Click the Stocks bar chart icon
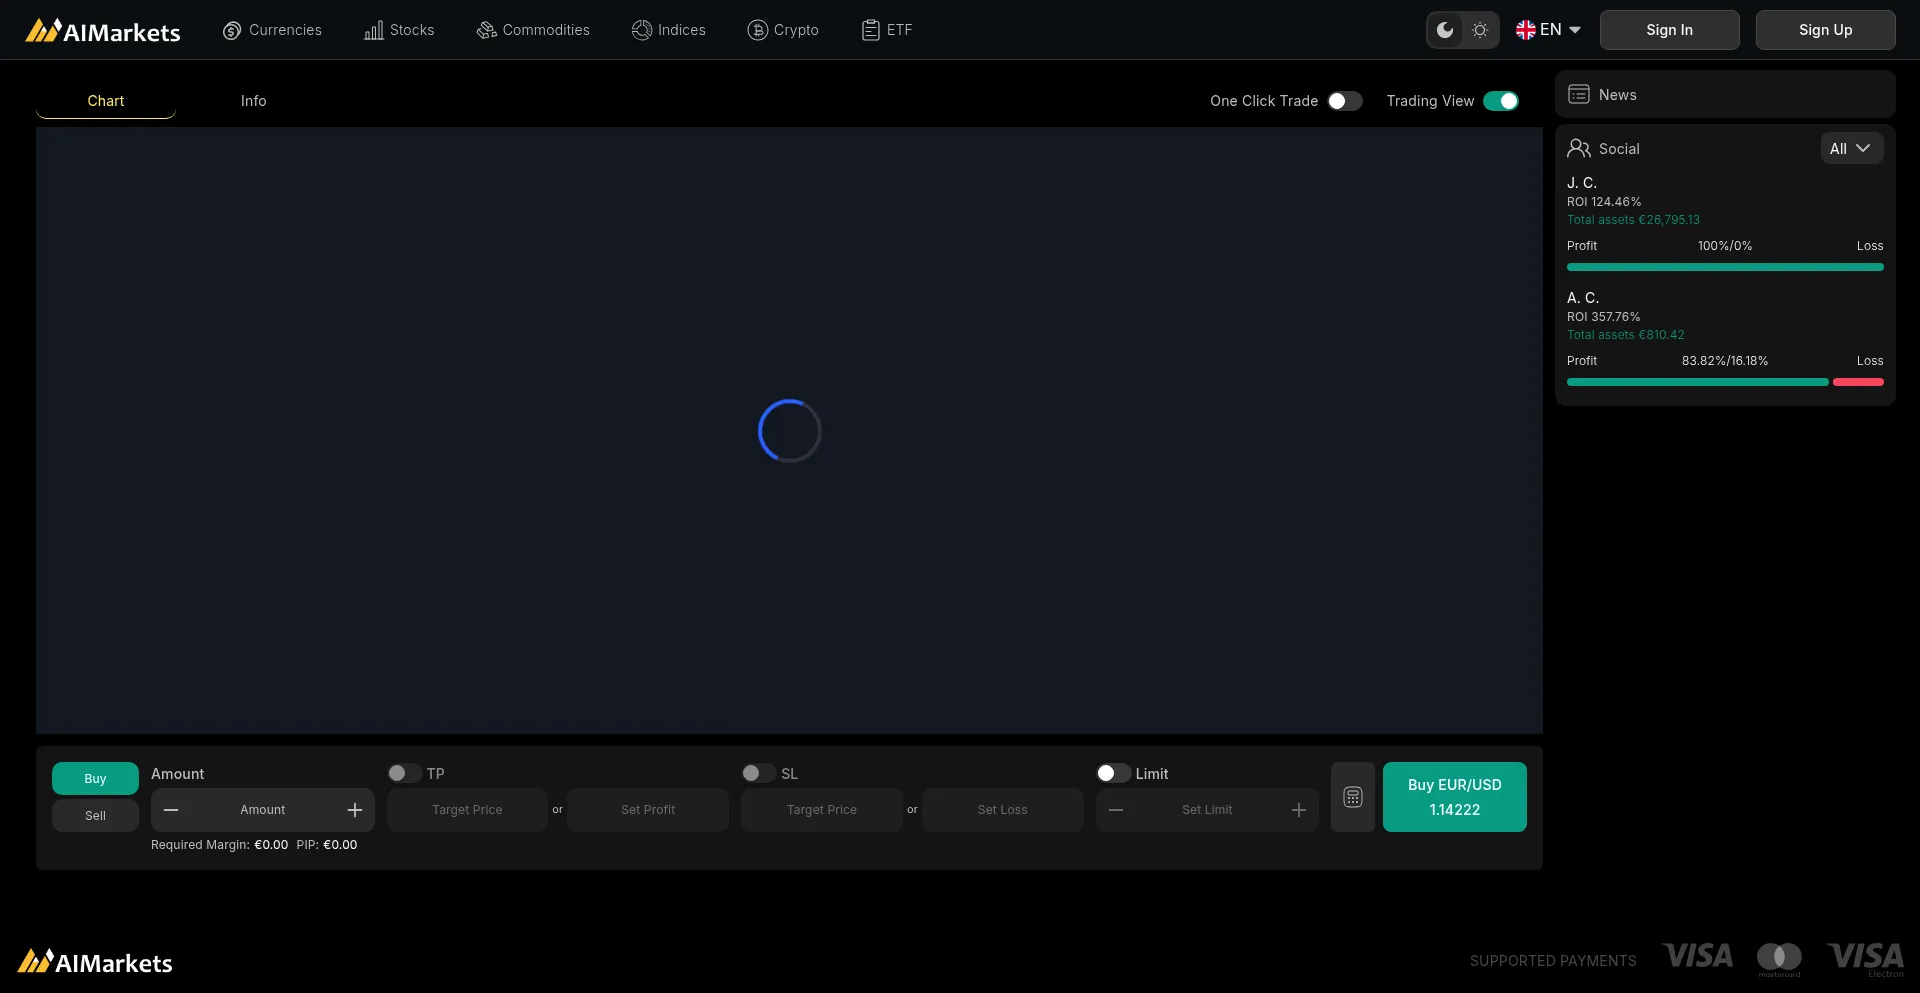Viewport: 1920px width, 993px height. click(373, 31)
